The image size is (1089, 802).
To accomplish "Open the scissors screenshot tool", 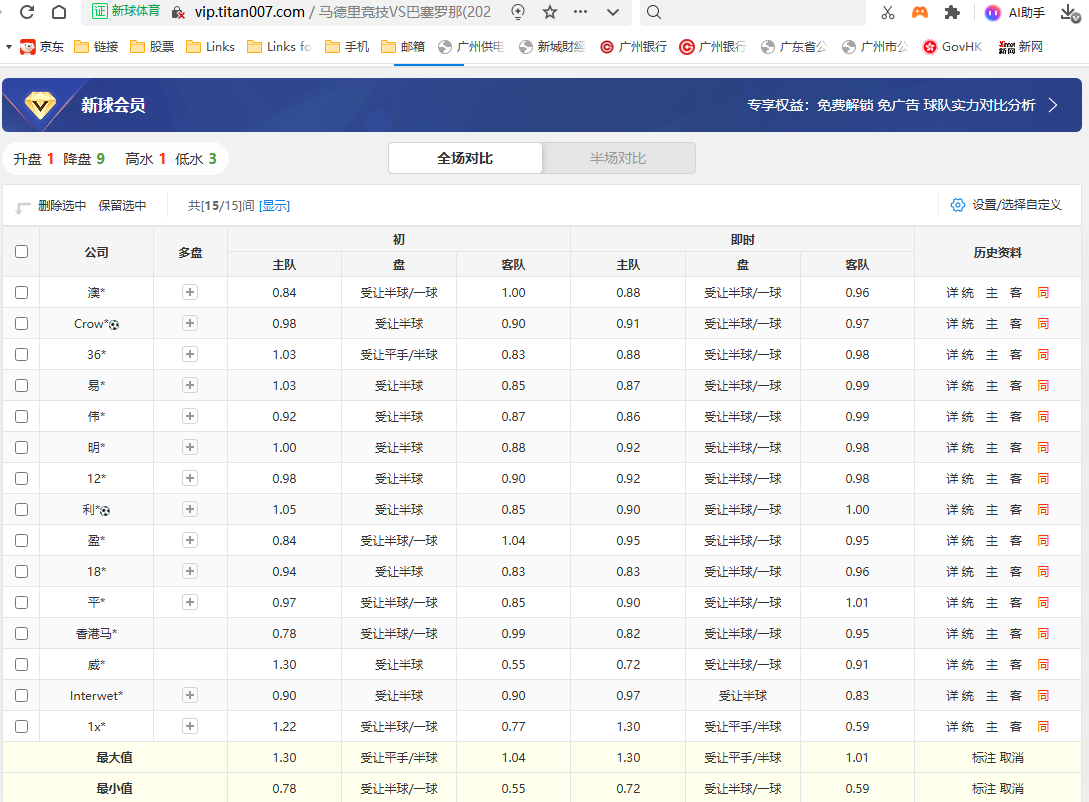I will tap(887, 12).
